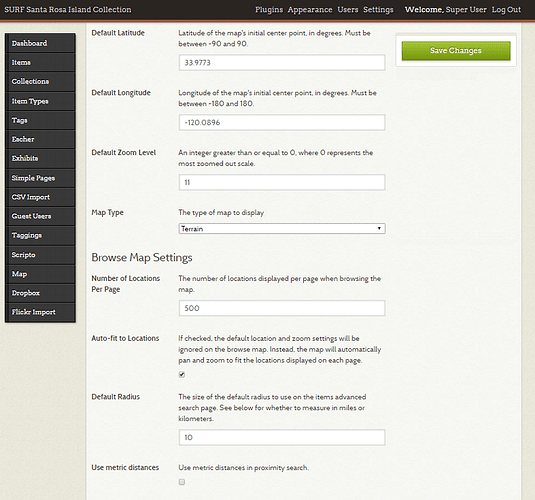Open Appearance in the top navigation

click(x=310, y=10)
